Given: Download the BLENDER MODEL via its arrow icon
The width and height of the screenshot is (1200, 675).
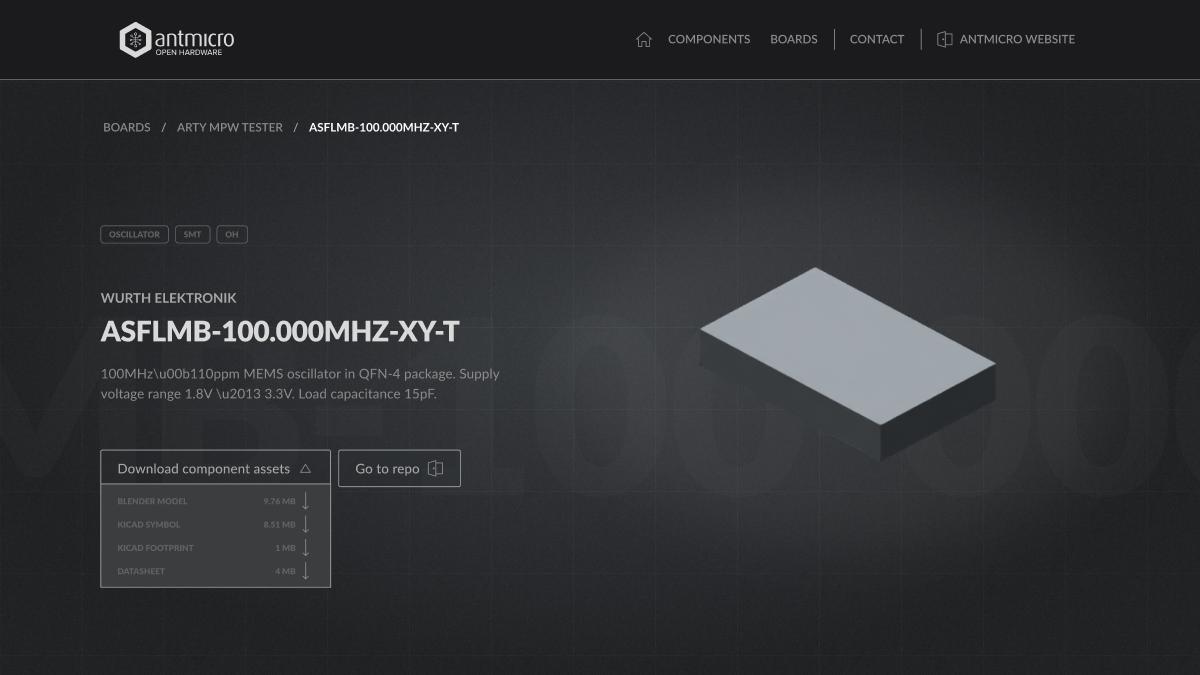Looking at the screenshot, I should tap(305, 500).
